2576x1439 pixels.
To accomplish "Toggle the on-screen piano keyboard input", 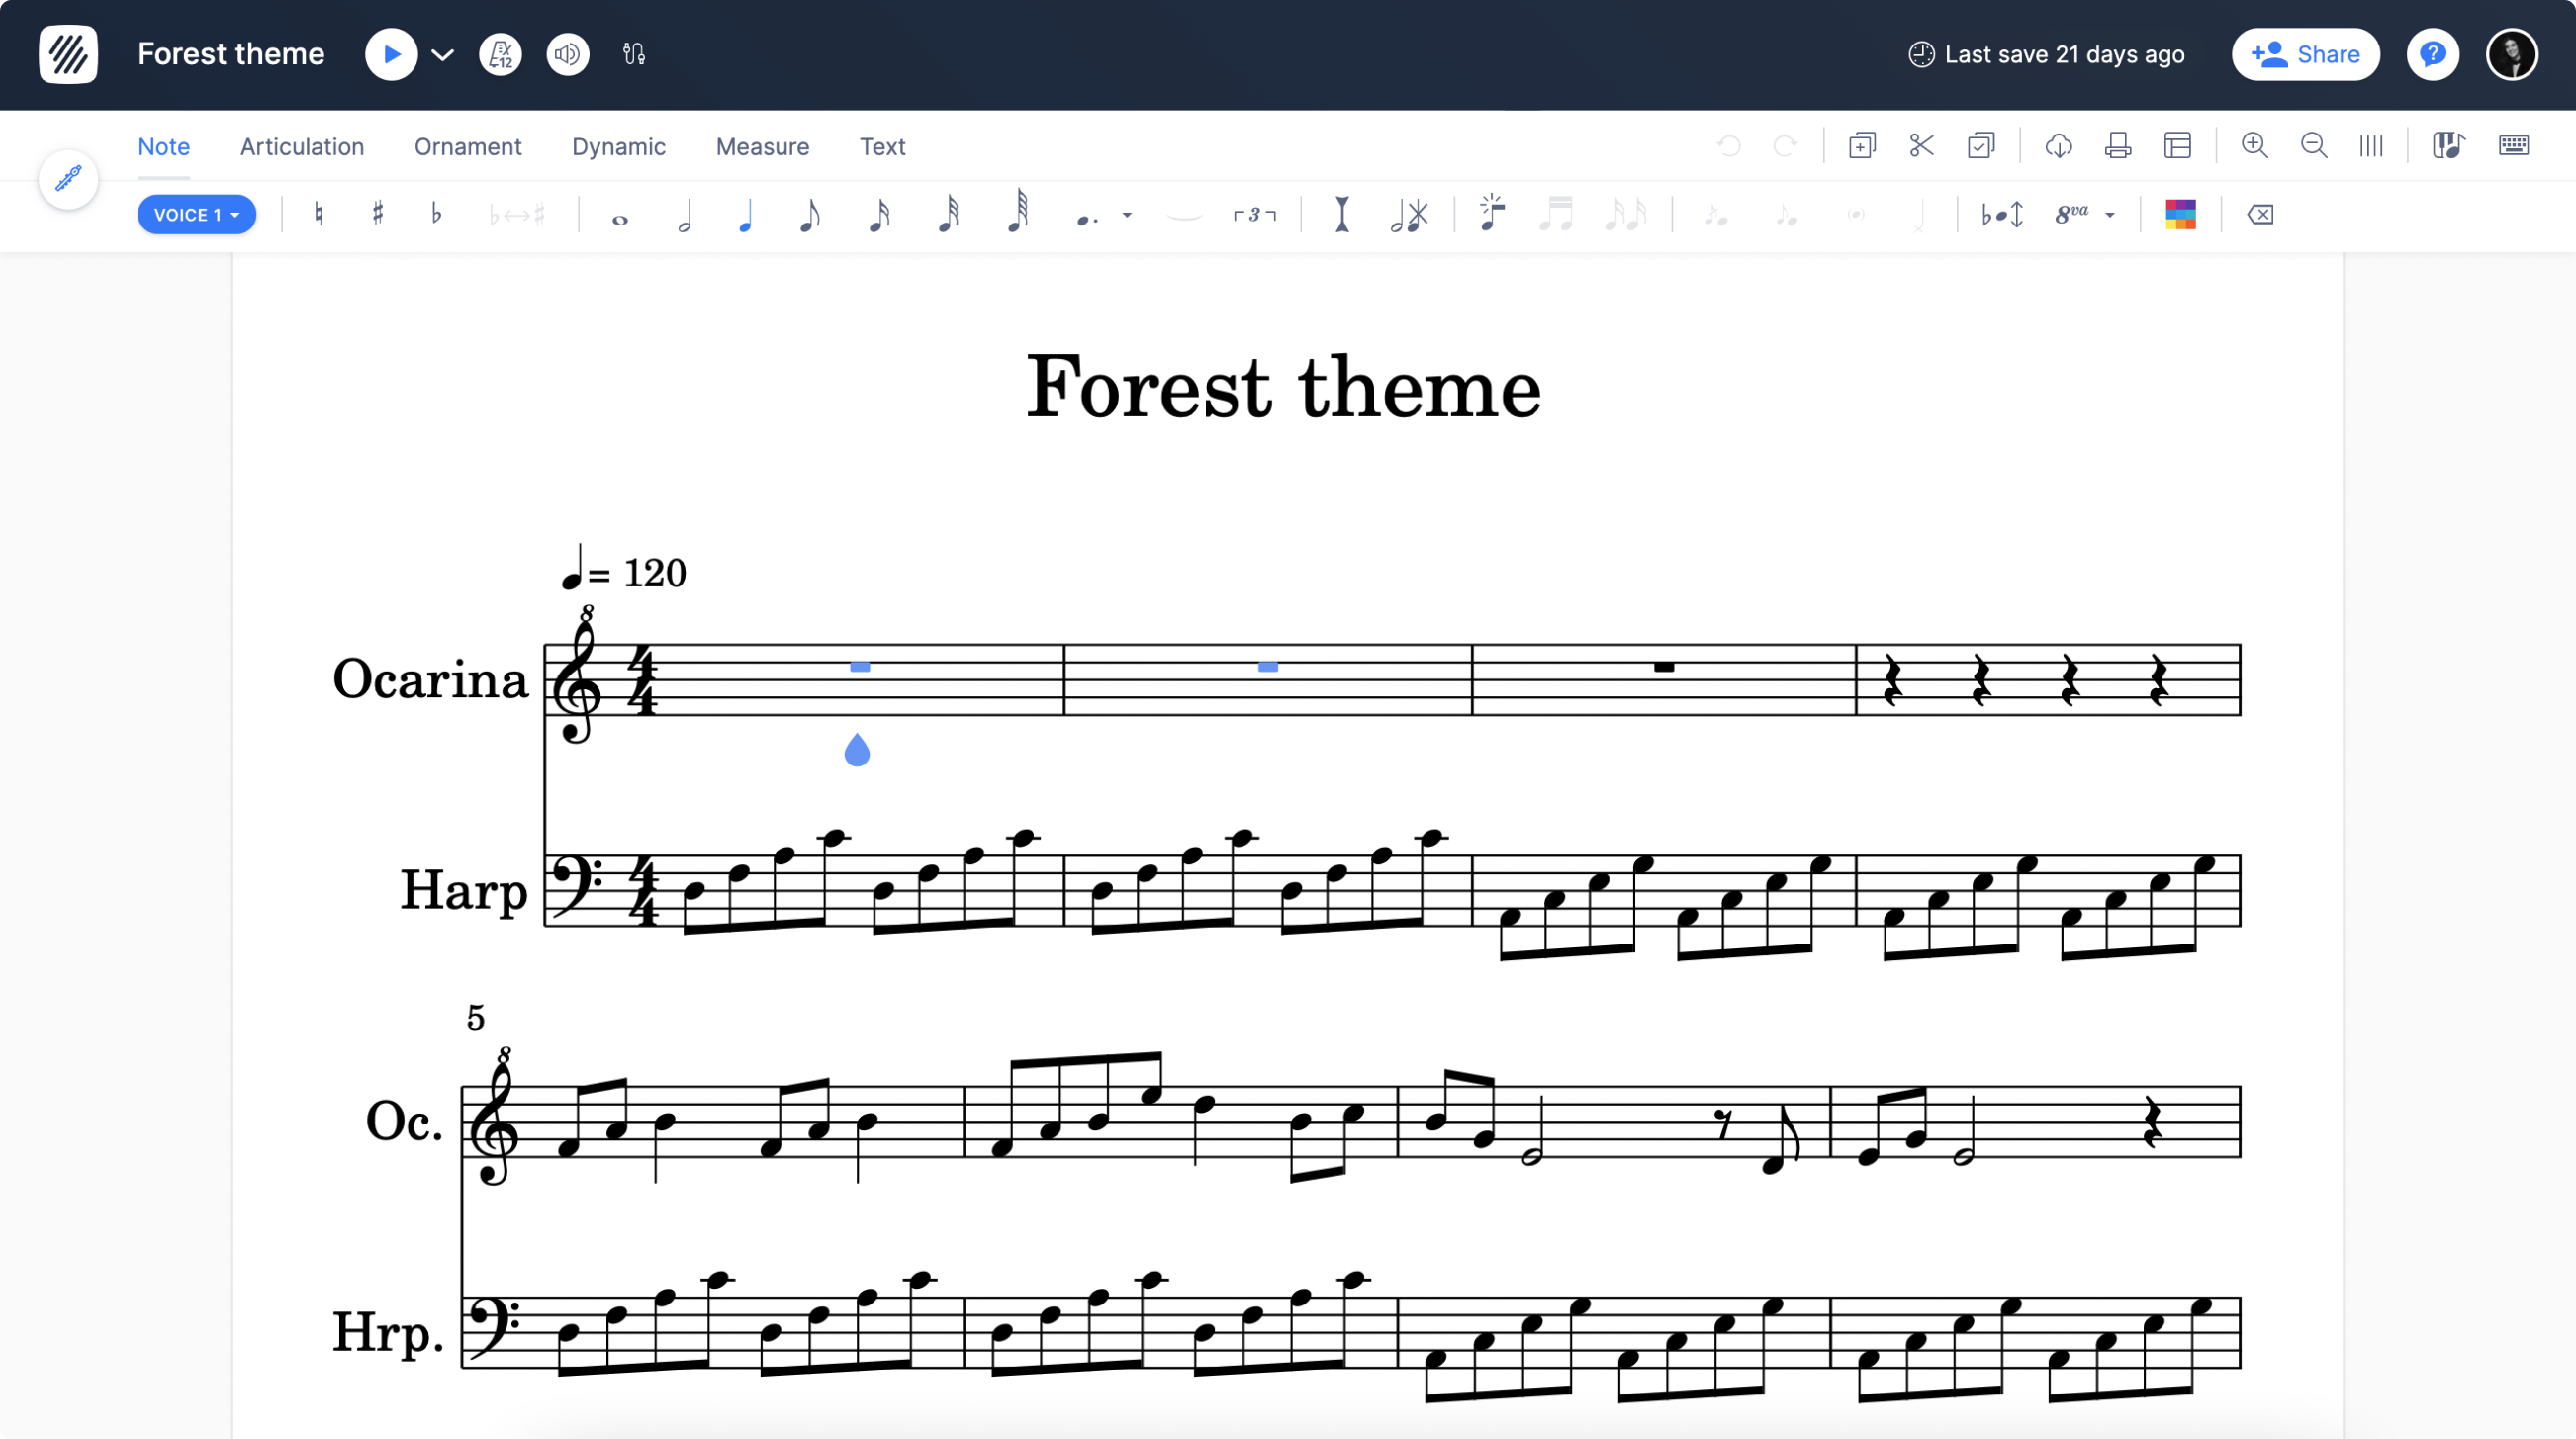I will click(2448, 145).
